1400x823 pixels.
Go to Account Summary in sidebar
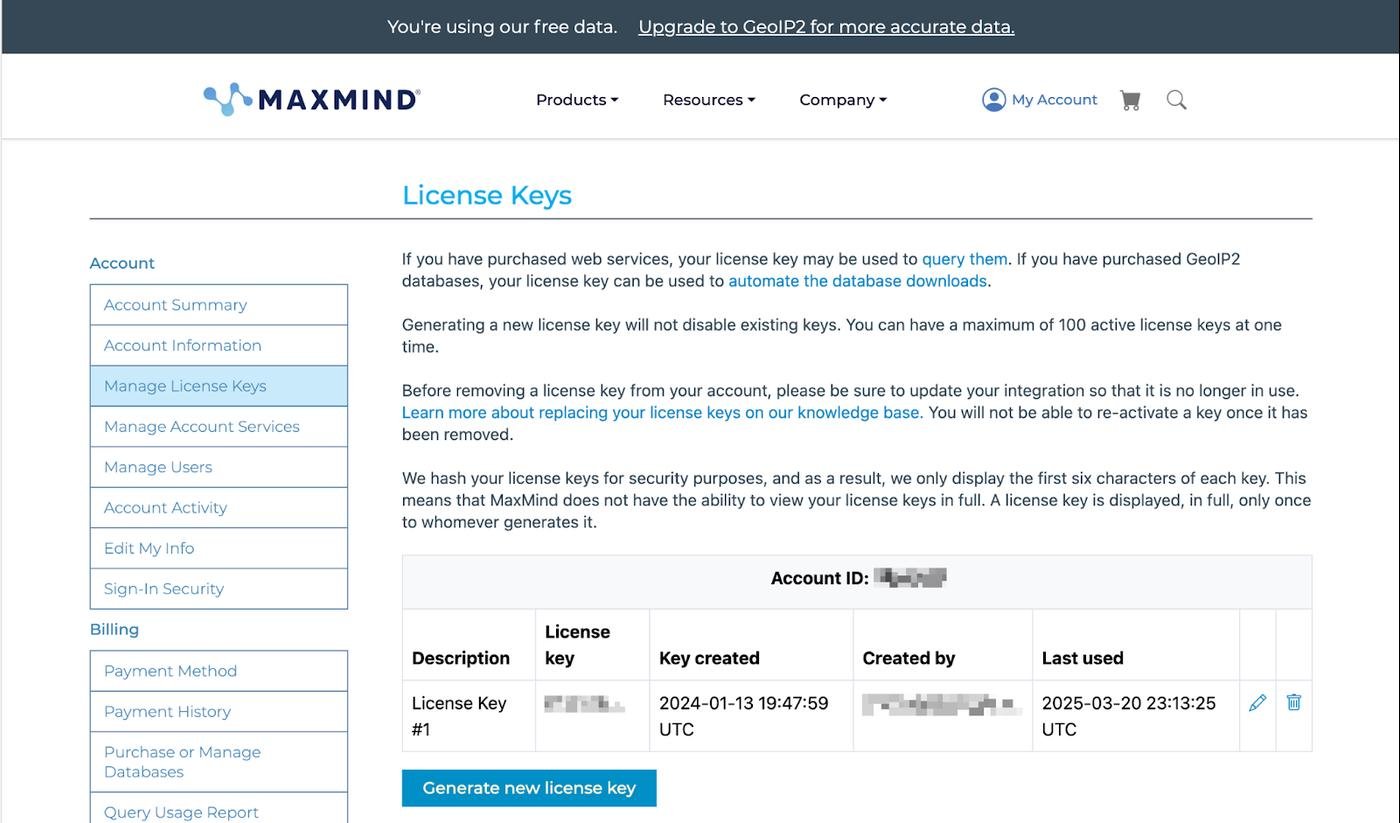(x=219, y=305)
